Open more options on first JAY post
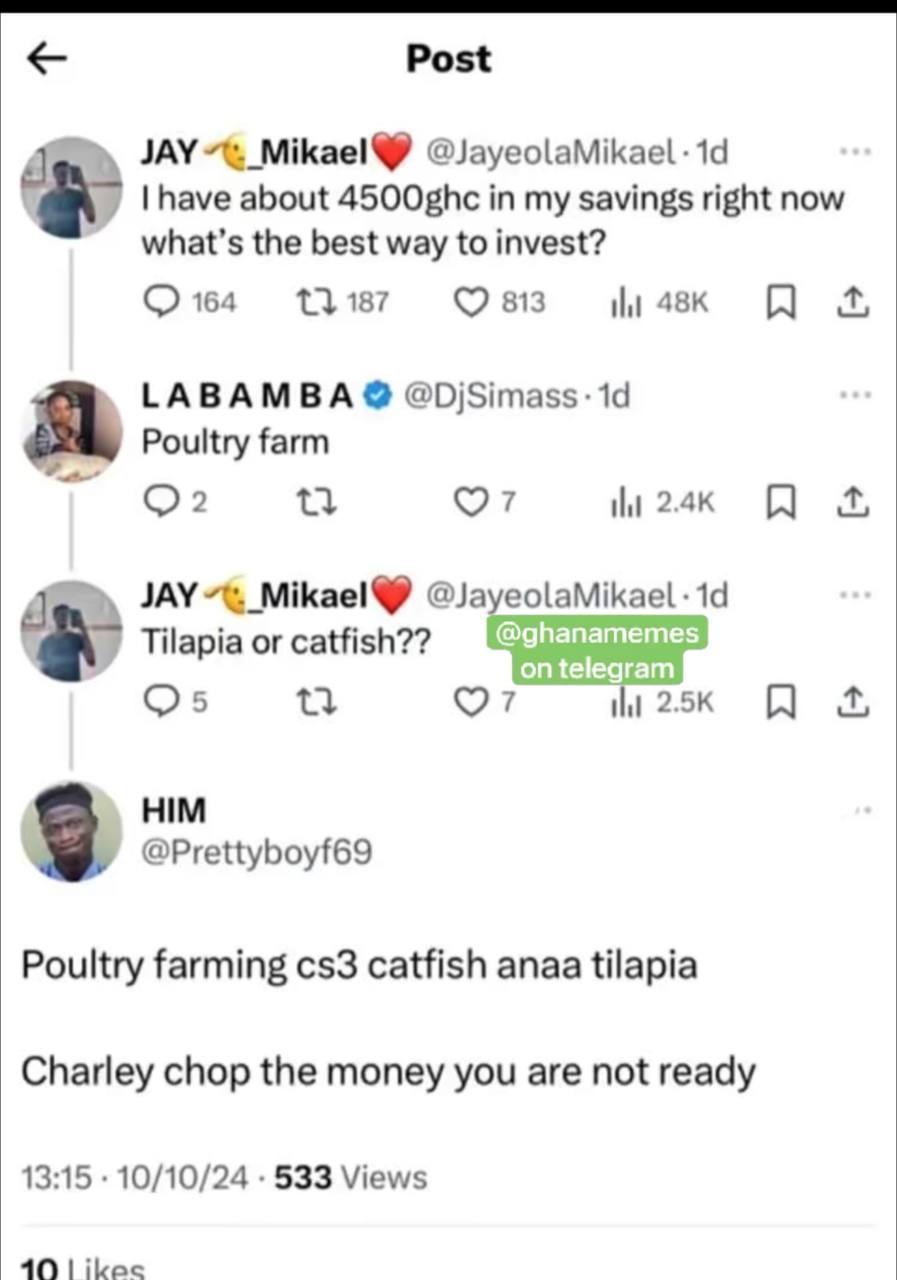This screenshot has height=1280, width=897. point(855,152)
